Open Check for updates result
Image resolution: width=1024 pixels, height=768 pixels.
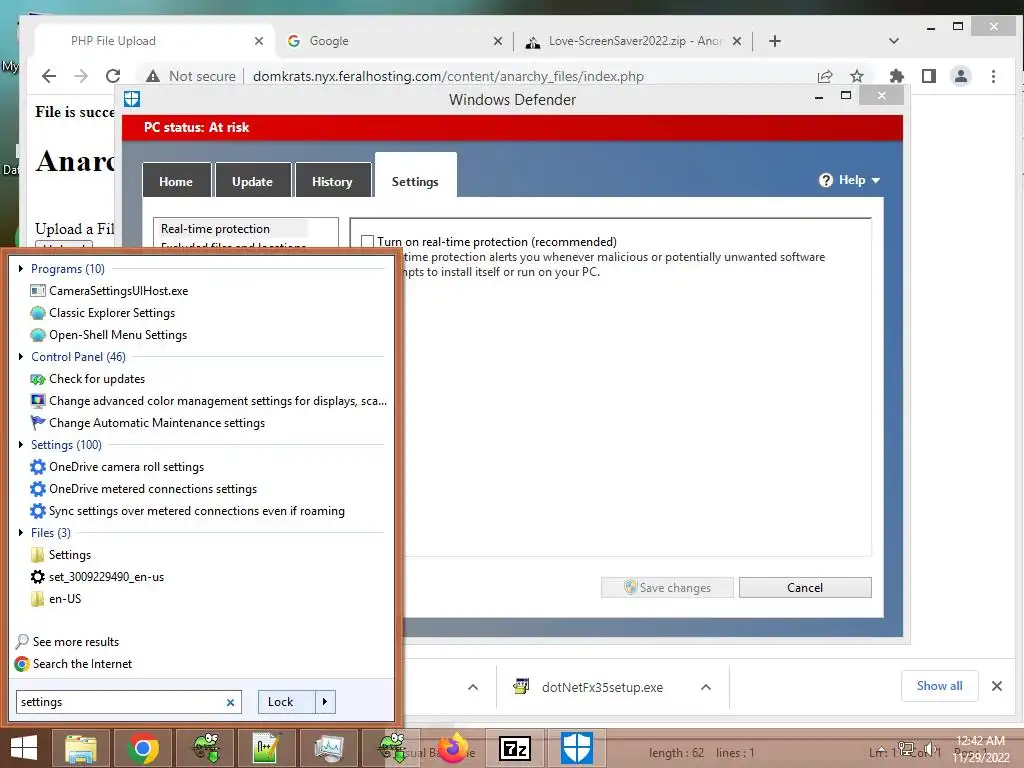coord(97,379)
